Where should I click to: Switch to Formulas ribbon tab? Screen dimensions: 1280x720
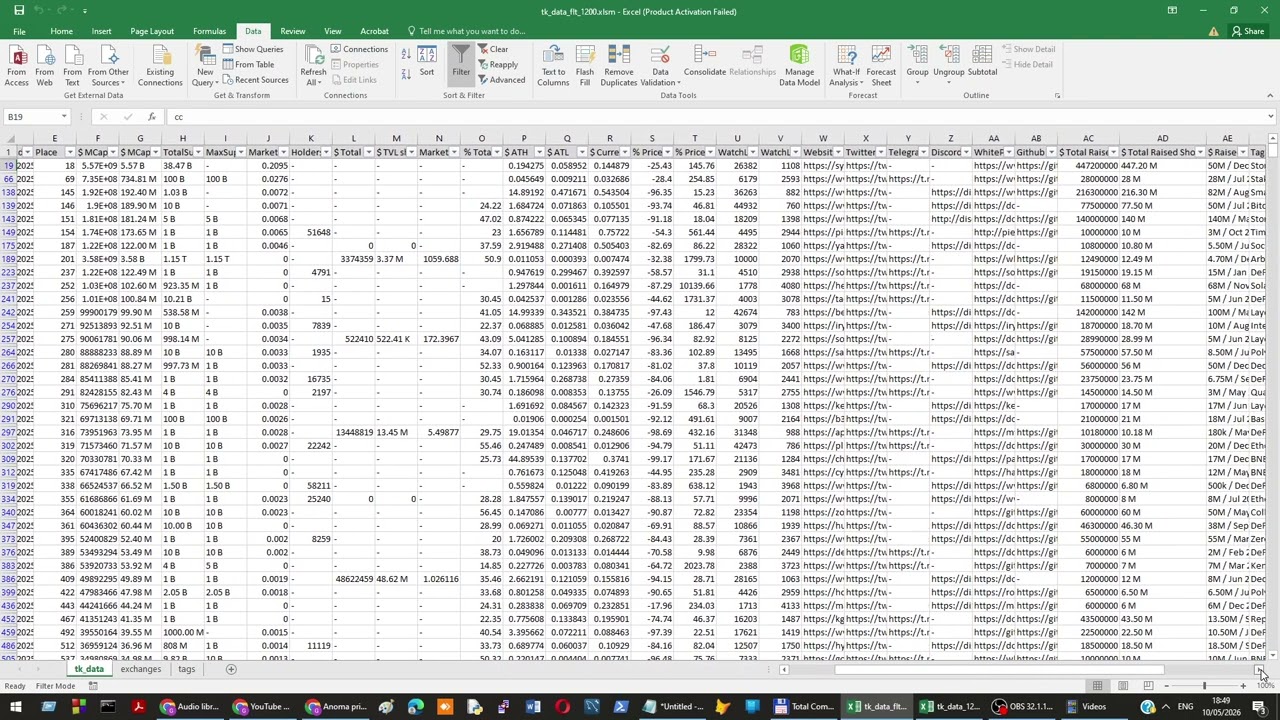(209, 31)
